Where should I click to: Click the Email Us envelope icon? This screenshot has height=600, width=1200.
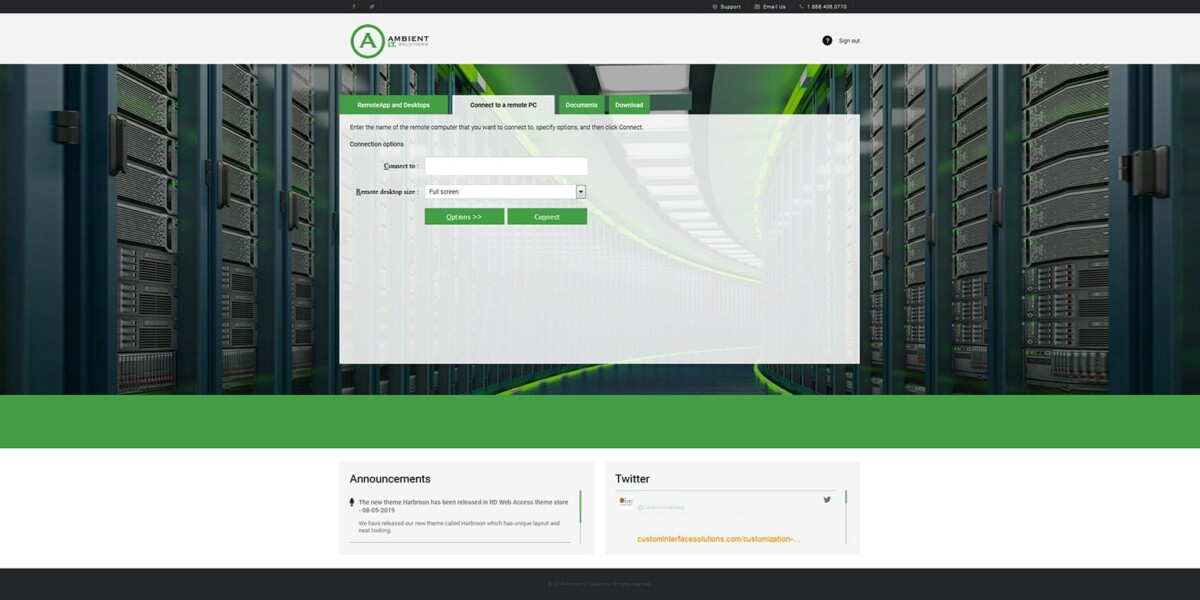click(756, 7)
